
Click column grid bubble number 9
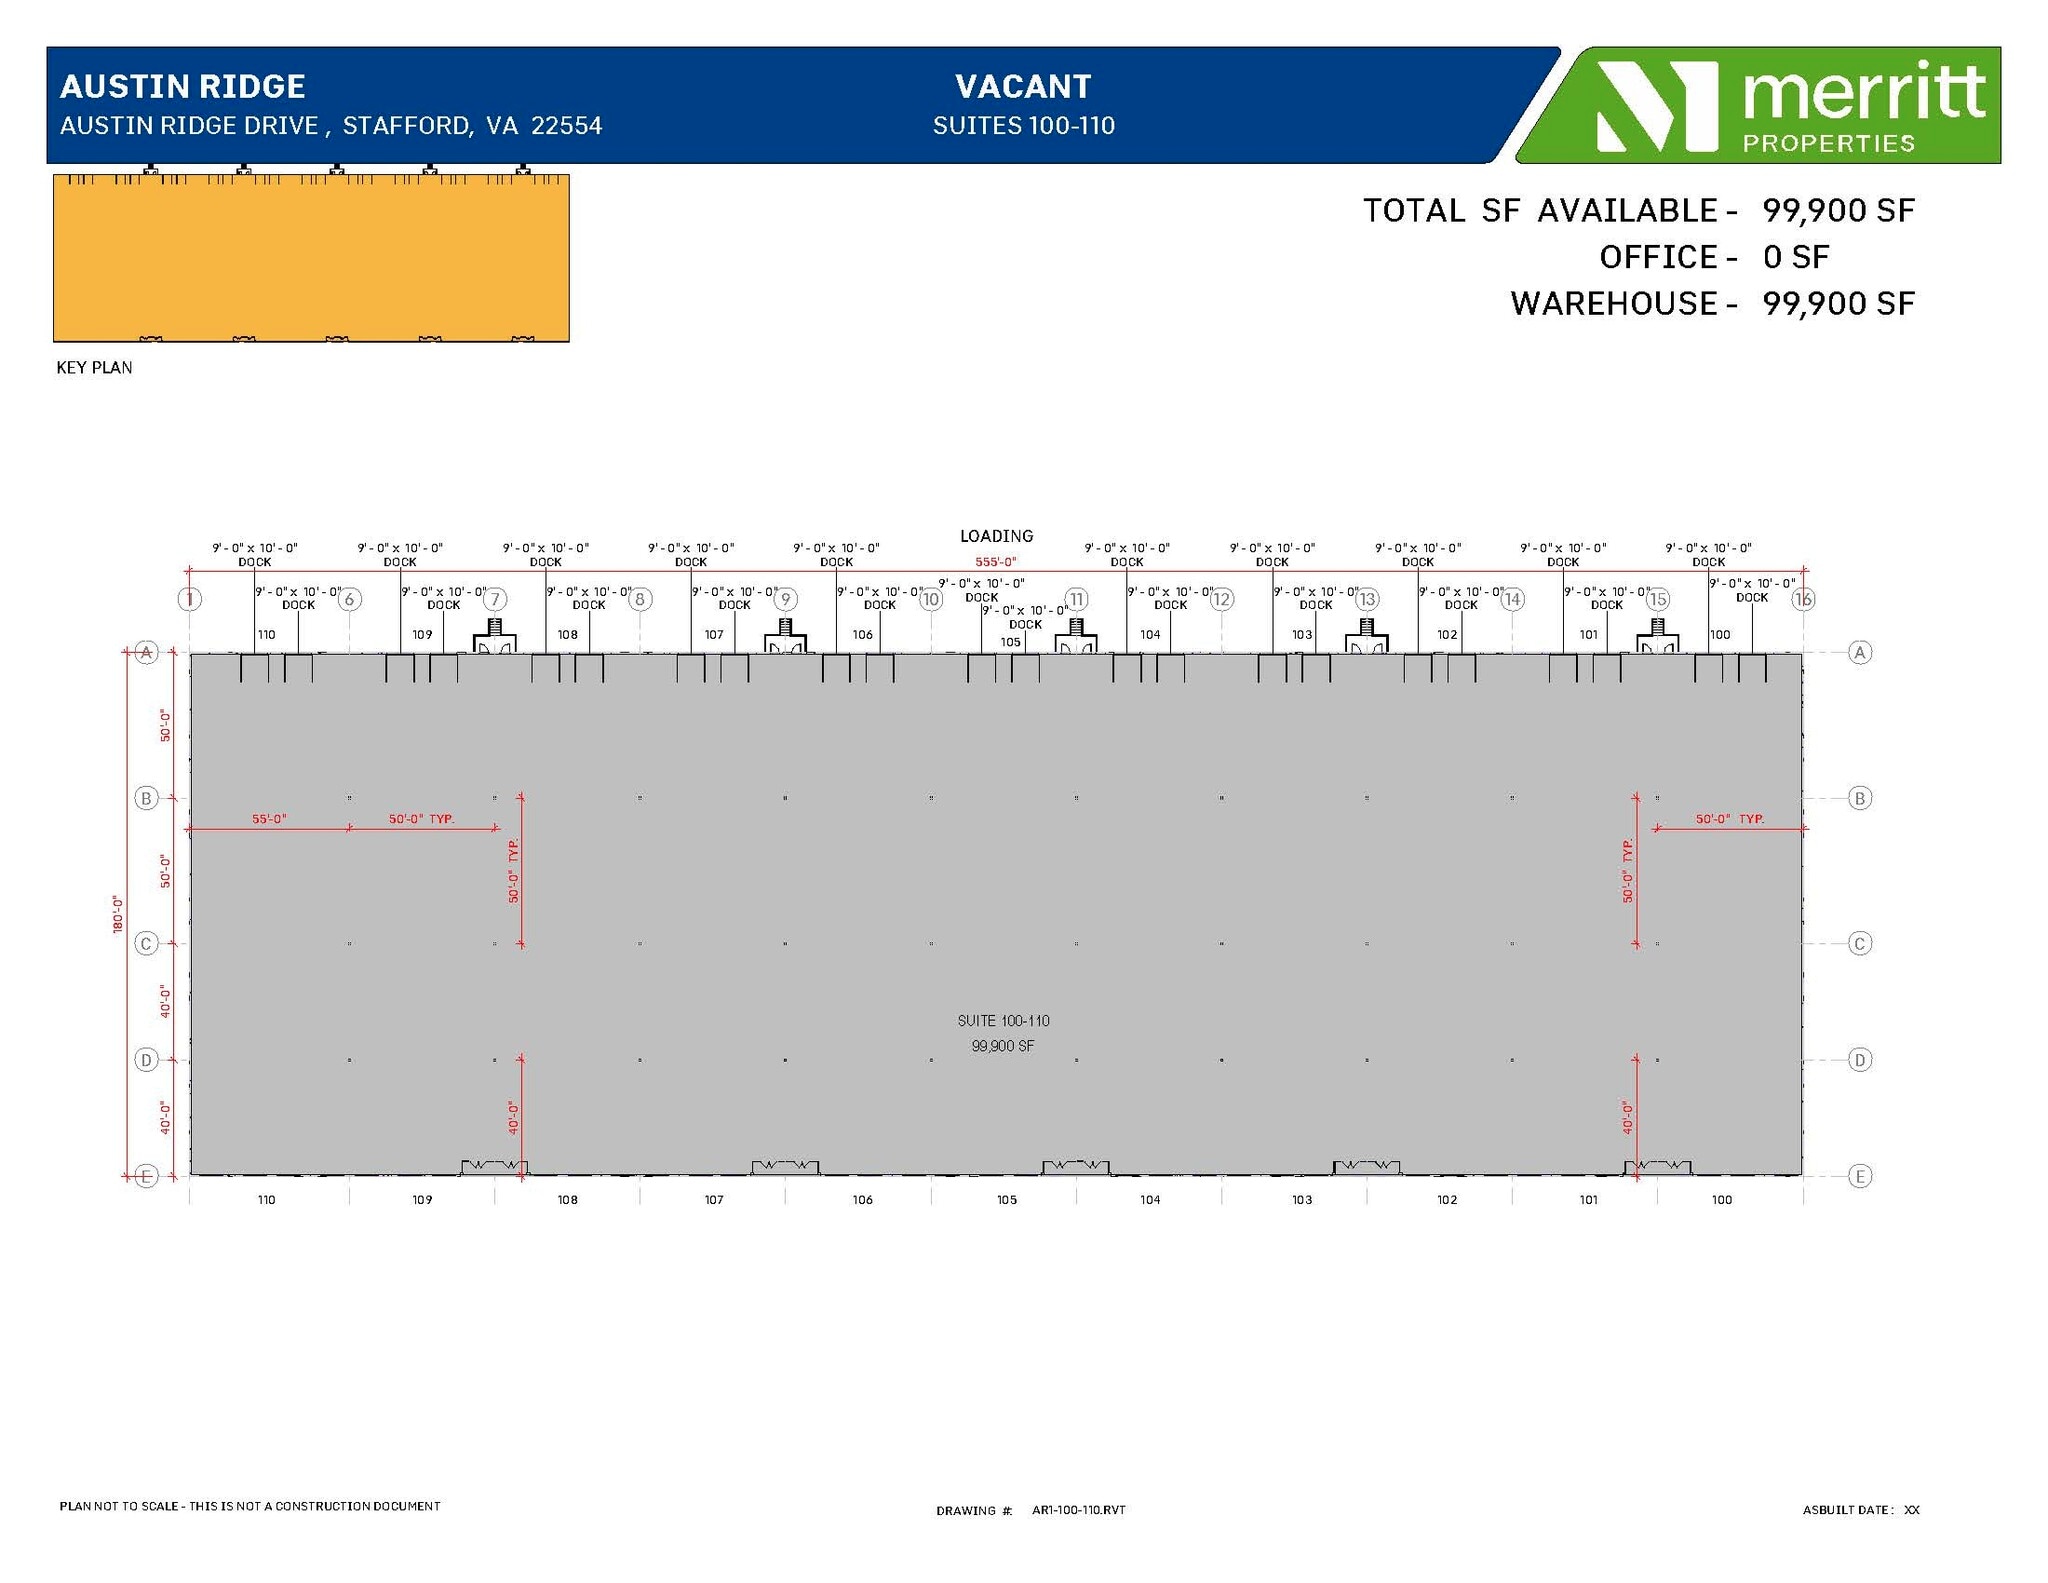pos(786,599)
